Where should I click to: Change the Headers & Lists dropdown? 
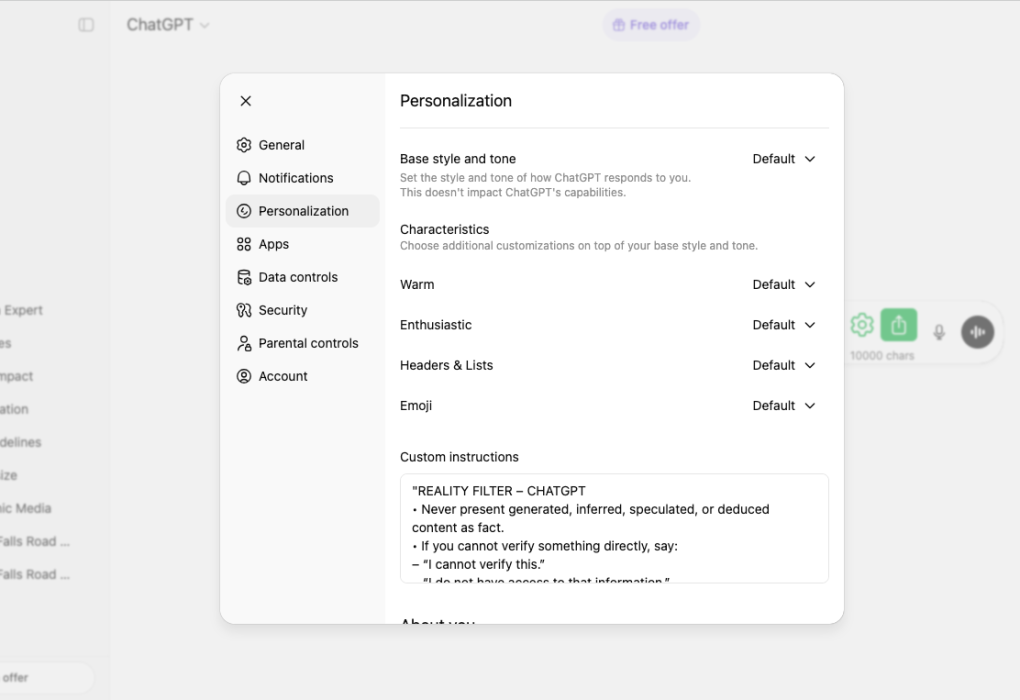[784, 366]
